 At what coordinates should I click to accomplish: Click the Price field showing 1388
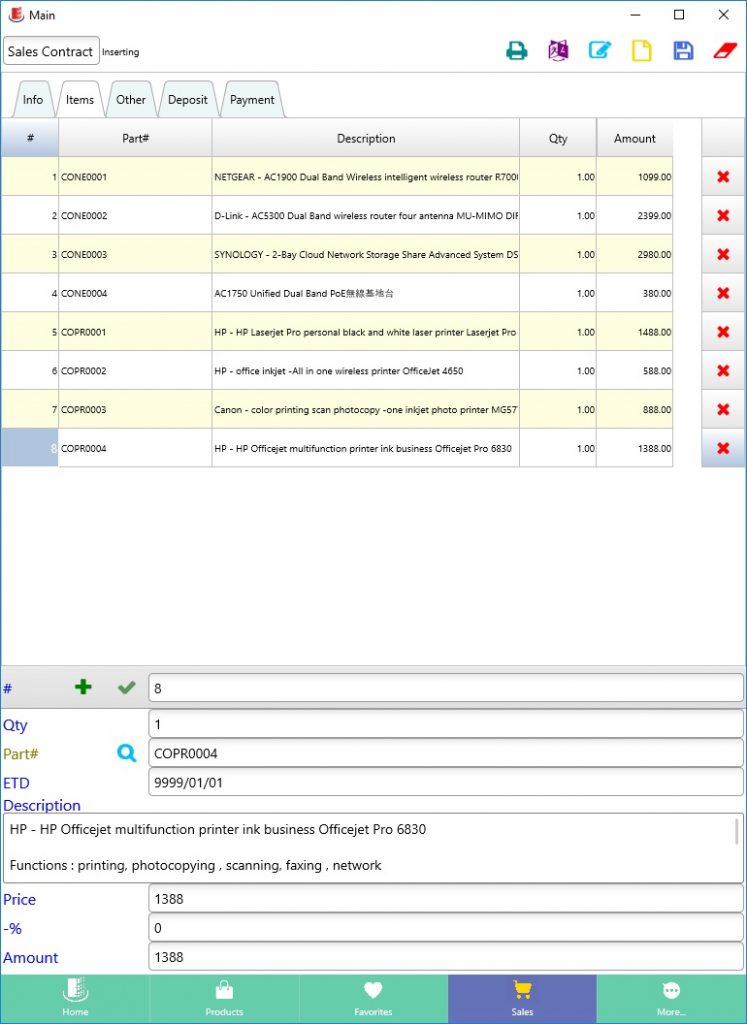click(446, 899)
